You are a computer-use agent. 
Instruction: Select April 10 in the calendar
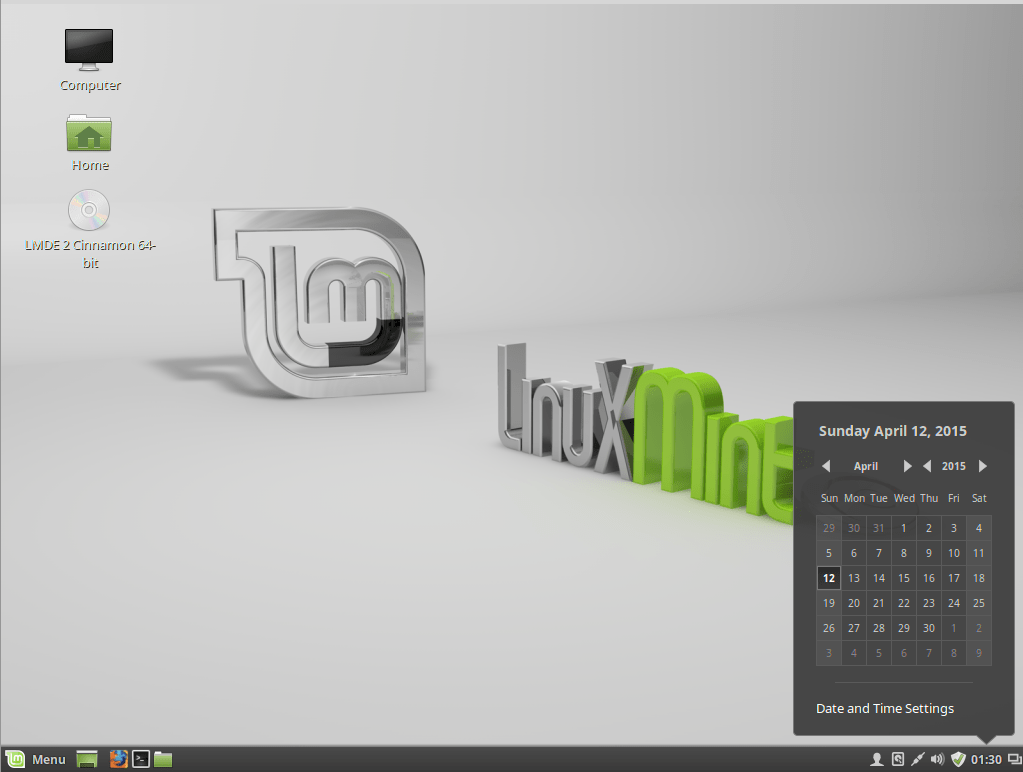(x=954, y=553)
